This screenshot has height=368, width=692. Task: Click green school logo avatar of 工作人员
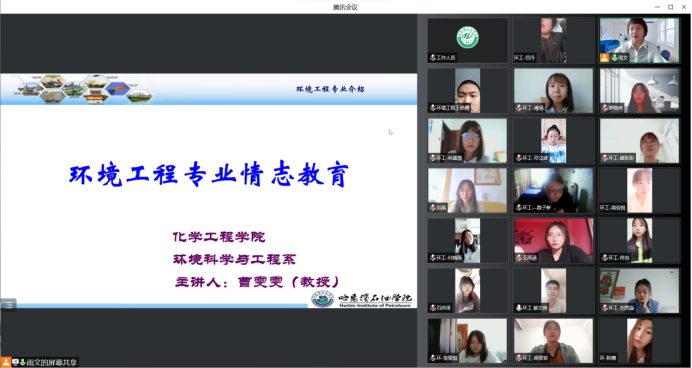pos(467,38)
